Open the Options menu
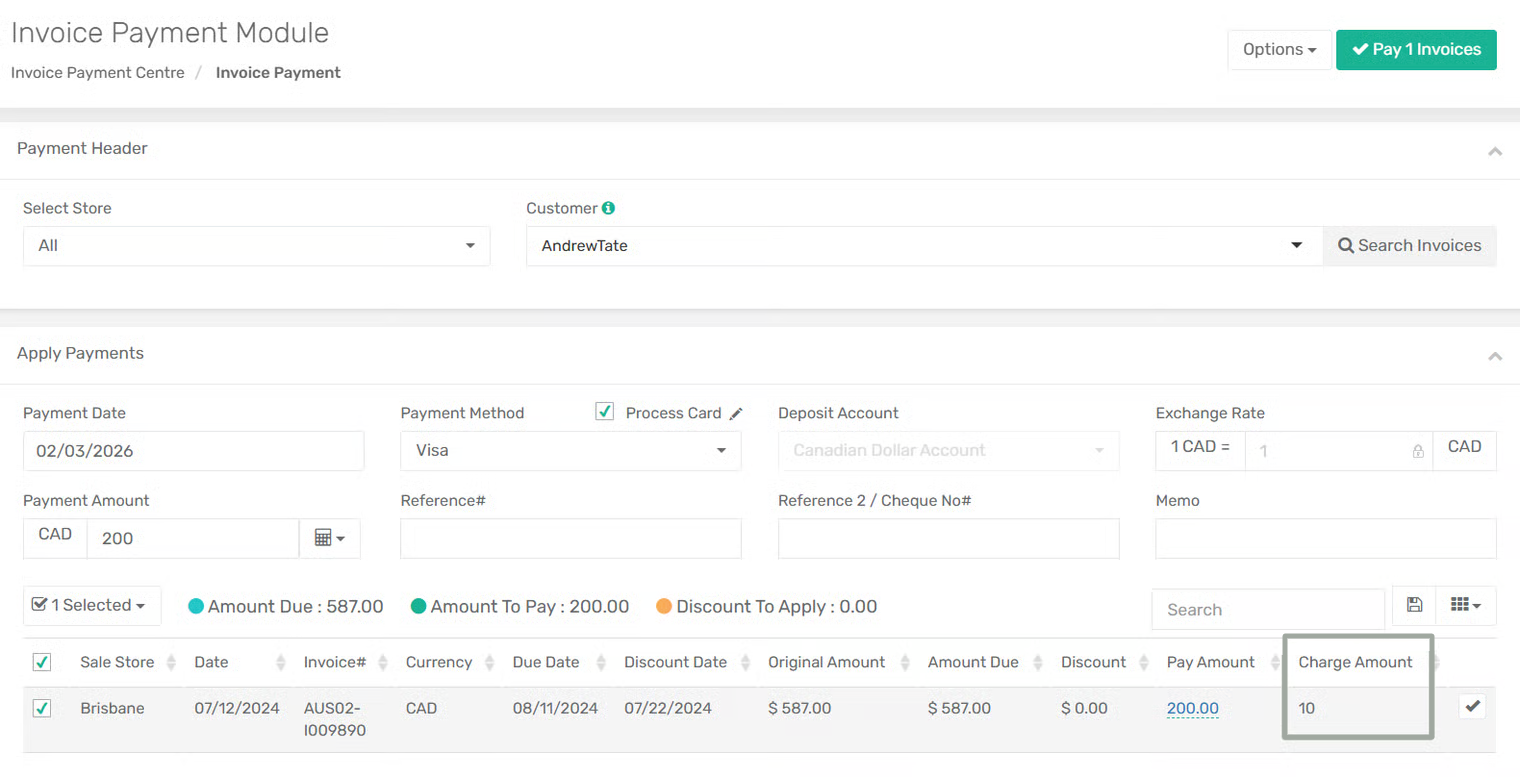This screenshot has height=777, width=1520. click(x=1279, y=50)
